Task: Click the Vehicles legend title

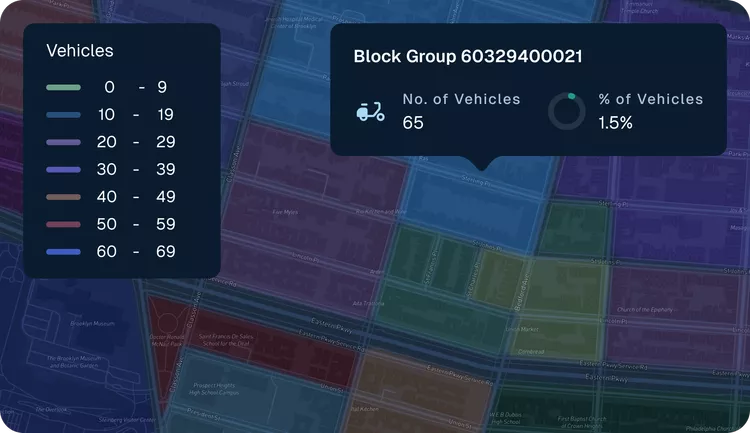Action: click(80, 50)
